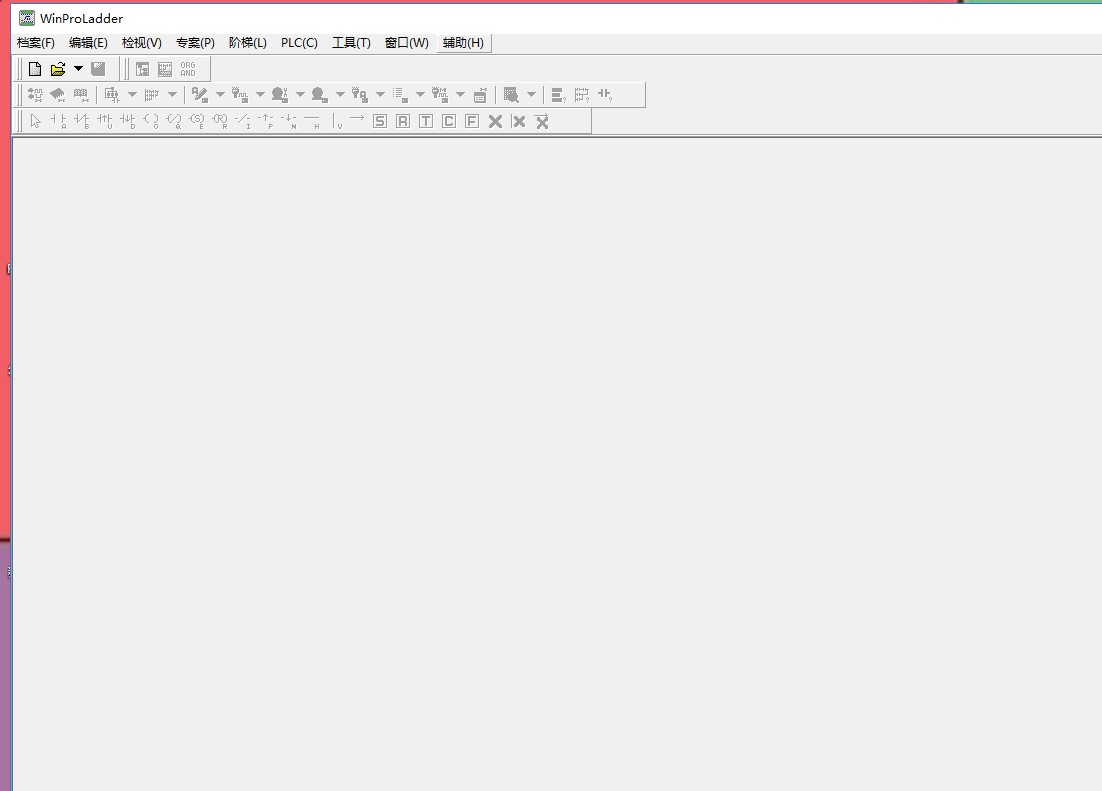
Task: Insert normally closed contact B
Action: tap(82, 121)
